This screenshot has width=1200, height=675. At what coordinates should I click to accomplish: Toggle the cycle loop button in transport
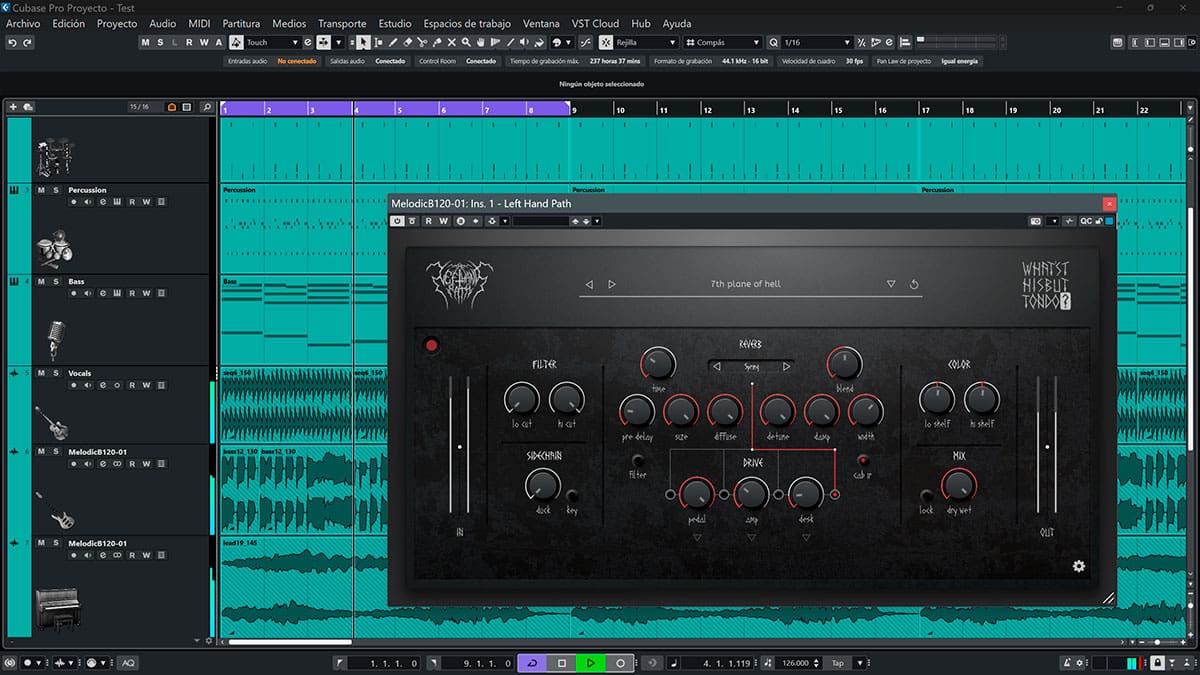pyautogui.click(x=532, y=663)
